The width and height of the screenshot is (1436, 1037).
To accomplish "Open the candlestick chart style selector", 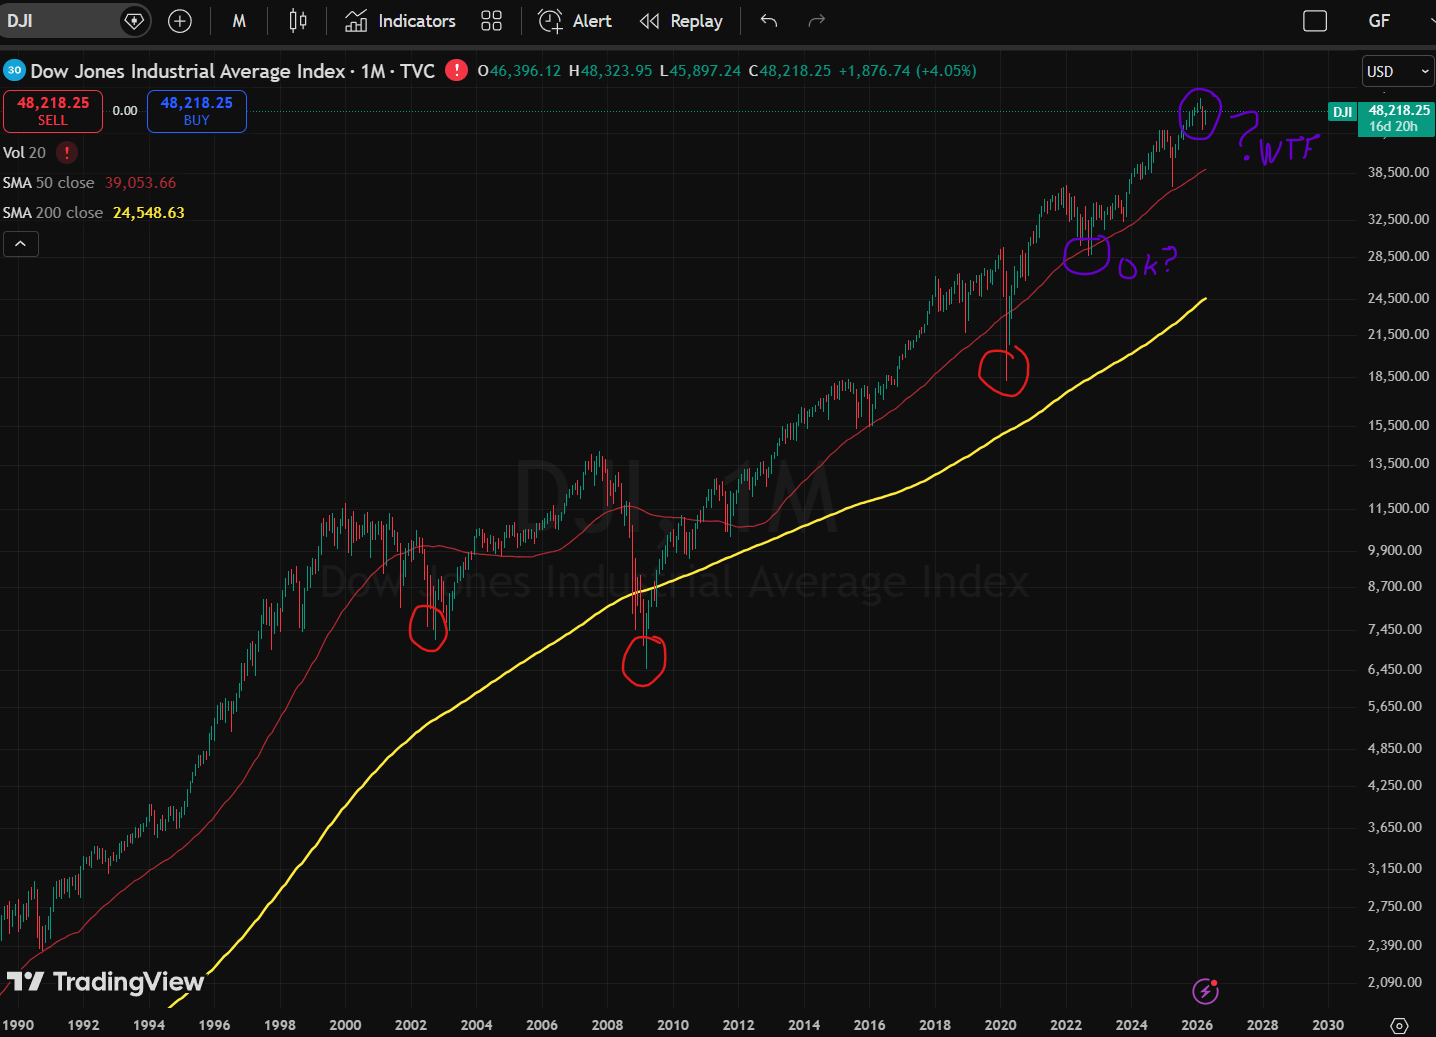I will click(x=298, y=21).
